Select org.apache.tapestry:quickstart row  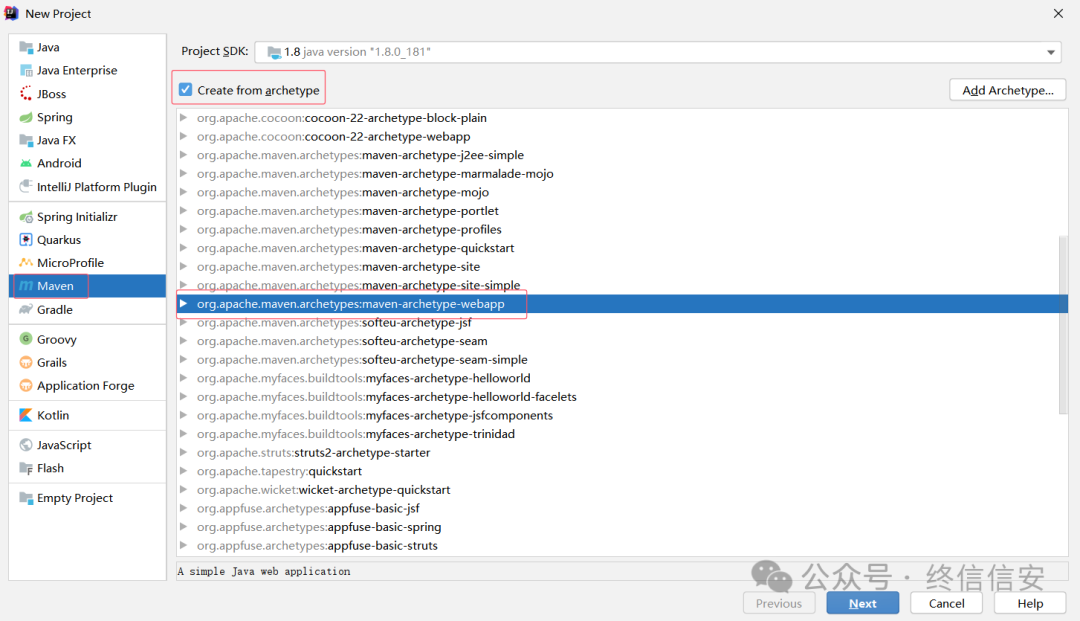(x=622, y=471)
